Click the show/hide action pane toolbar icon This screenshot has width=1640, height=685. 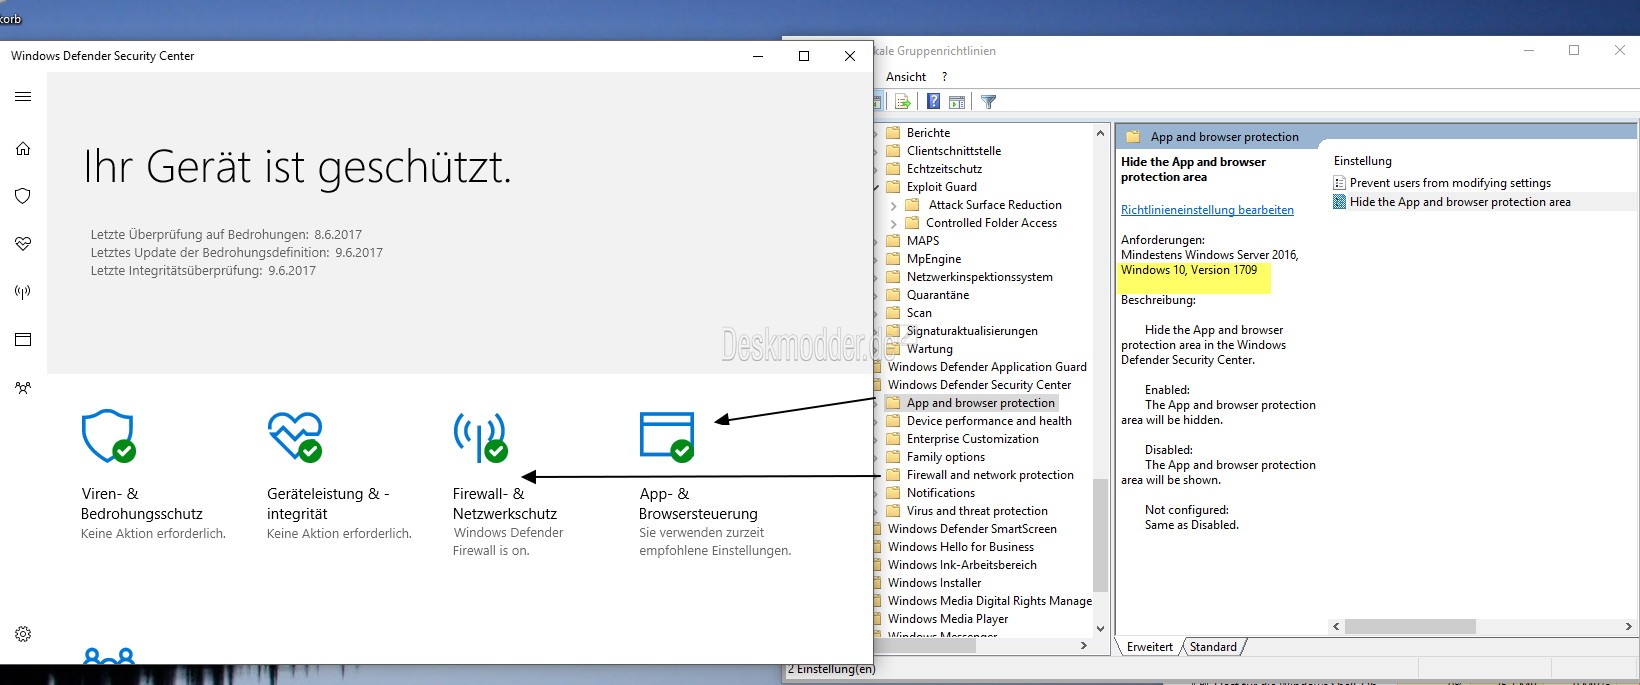957,102
